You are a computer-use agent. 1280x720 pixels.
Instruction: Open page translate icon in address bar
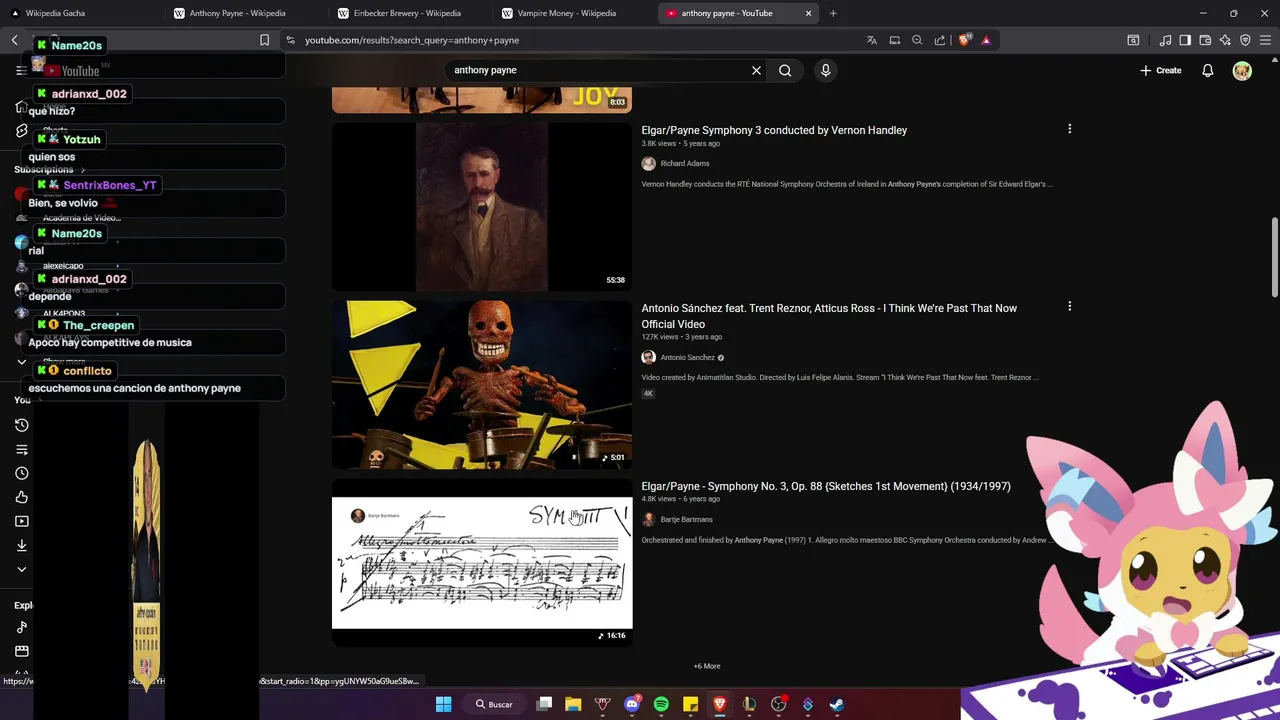coord(872,40)
